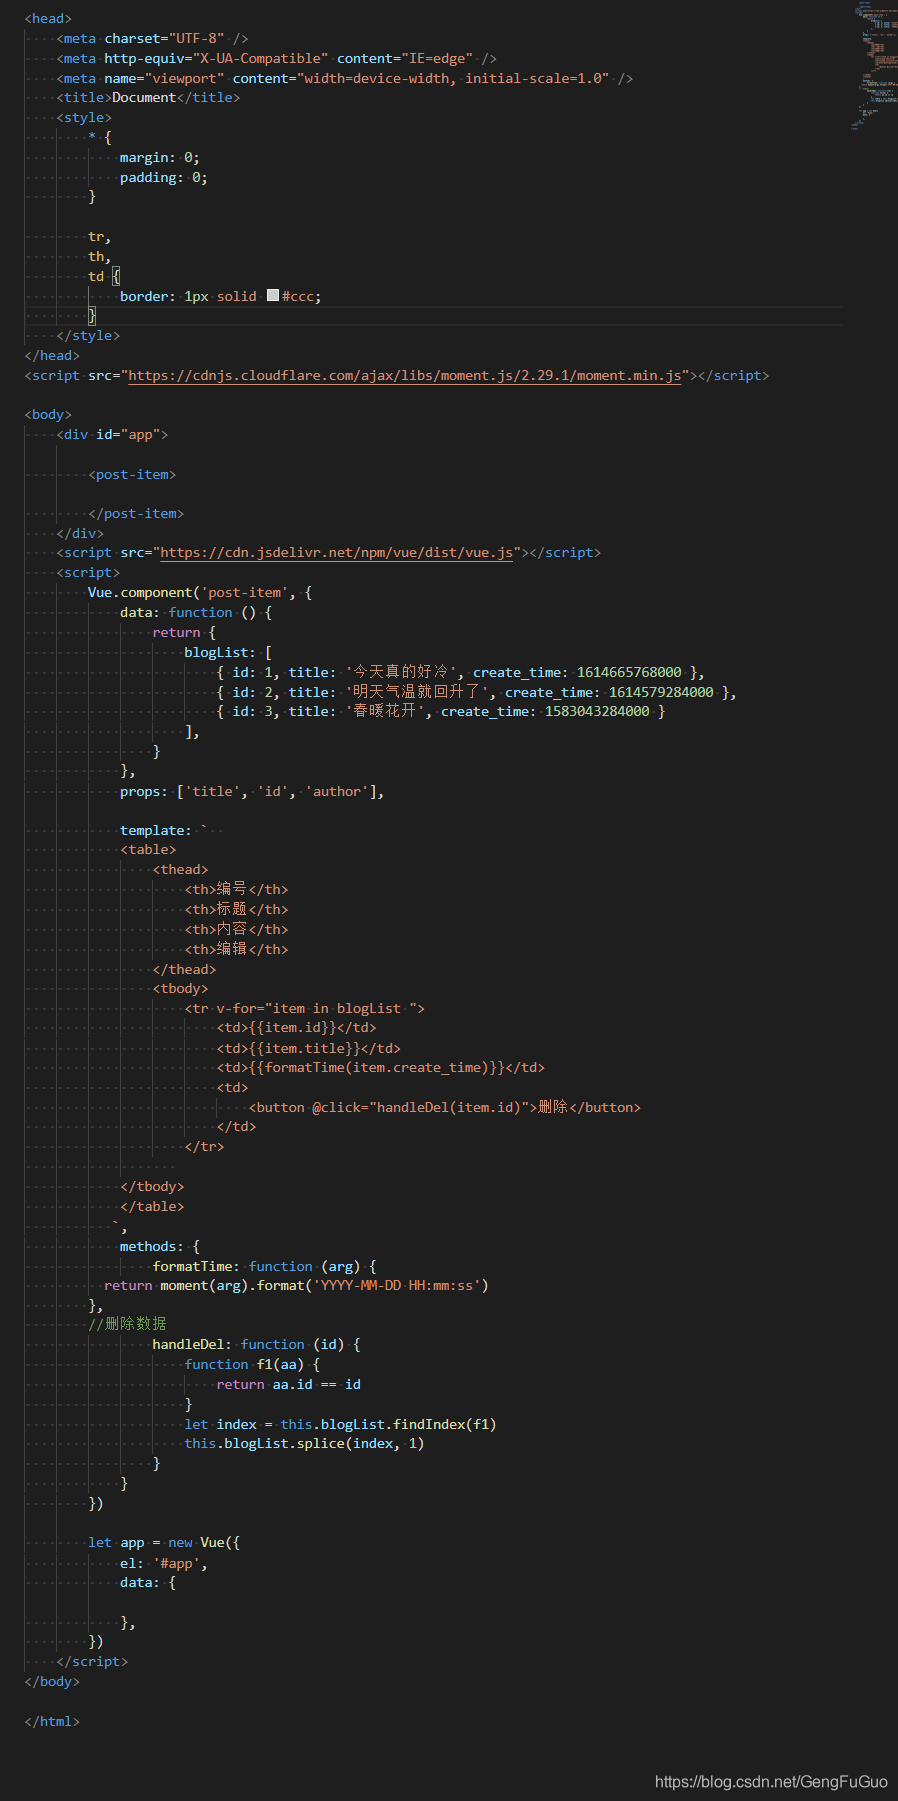Click the moment(arg).format return statement
This screenshot has width=898, height=1801.
(x=296, y=1286)
